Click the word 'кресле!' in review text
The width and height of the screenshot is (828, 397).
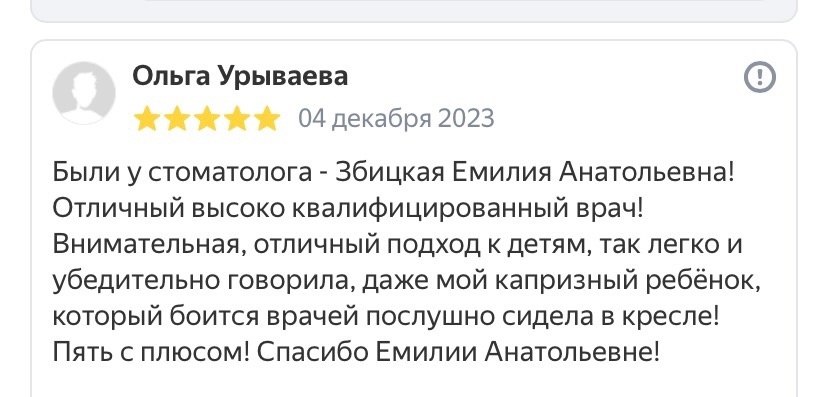pyautogui.click(x=670, y=317)
